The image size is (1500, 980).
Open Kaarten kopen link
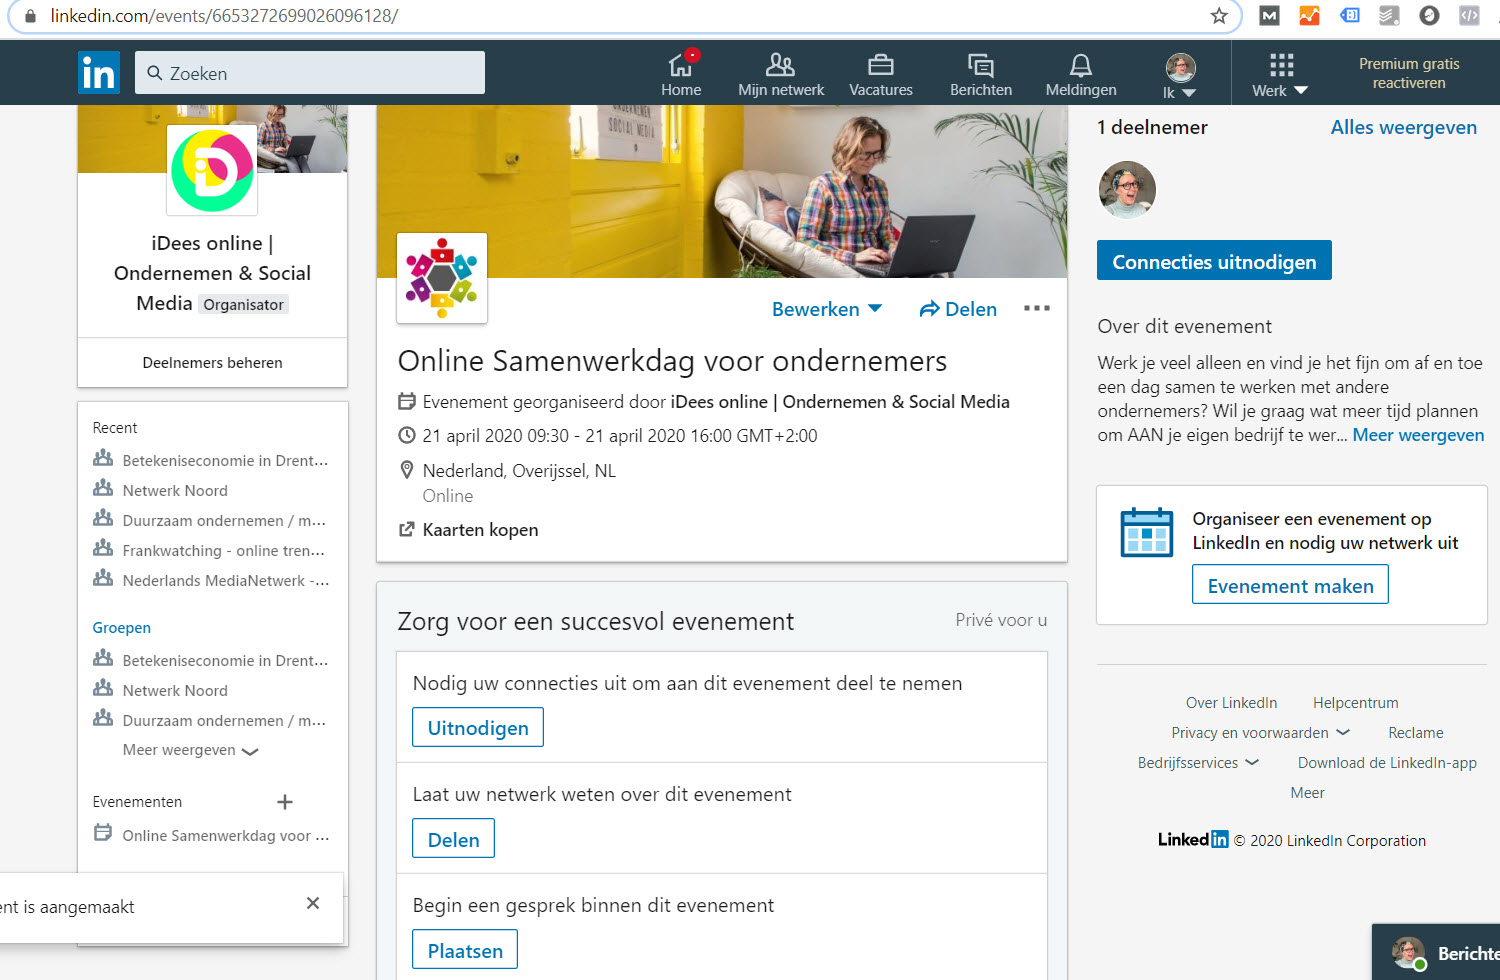[x=479, y=530]
